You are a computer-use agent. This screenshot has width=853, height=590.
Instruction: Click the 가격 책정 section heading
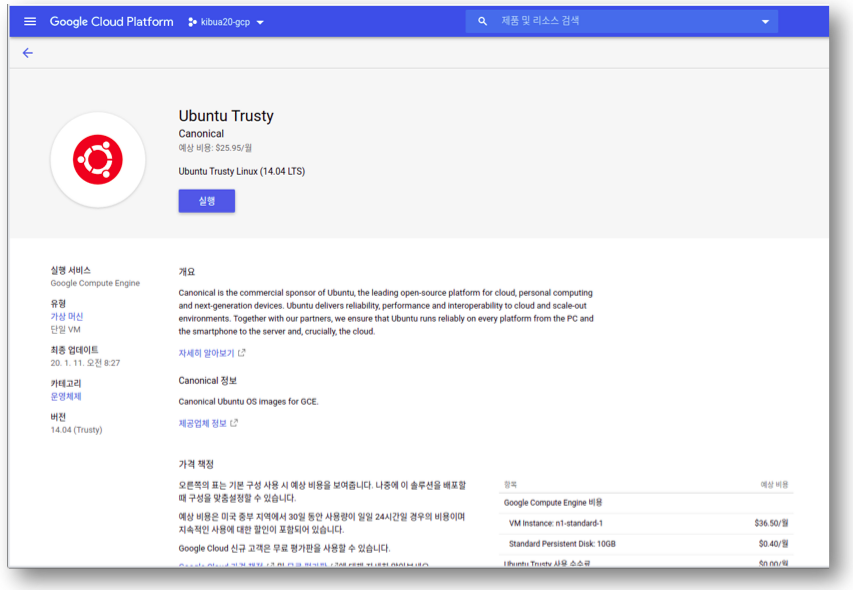(196, 464)
